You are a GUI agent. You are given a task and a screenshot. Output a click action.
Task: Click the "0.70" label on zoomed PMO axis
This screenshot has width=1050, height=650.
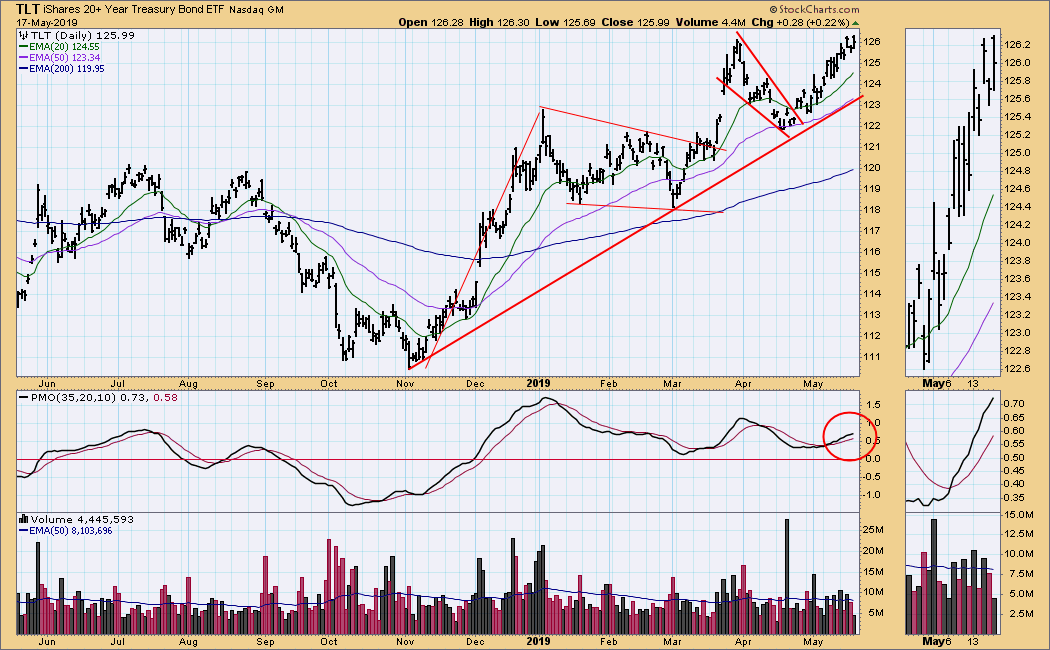pyautogui.click(x=1015, y=404)
